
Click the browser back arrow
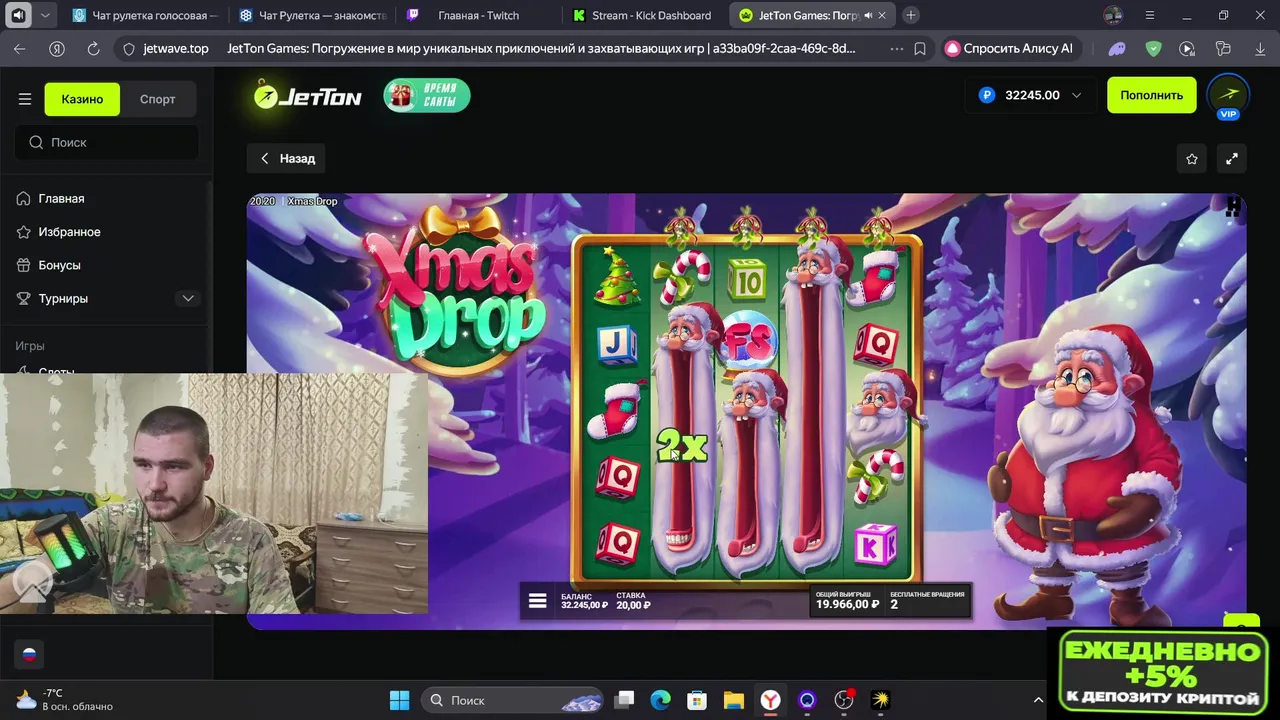tap(20, 48)
